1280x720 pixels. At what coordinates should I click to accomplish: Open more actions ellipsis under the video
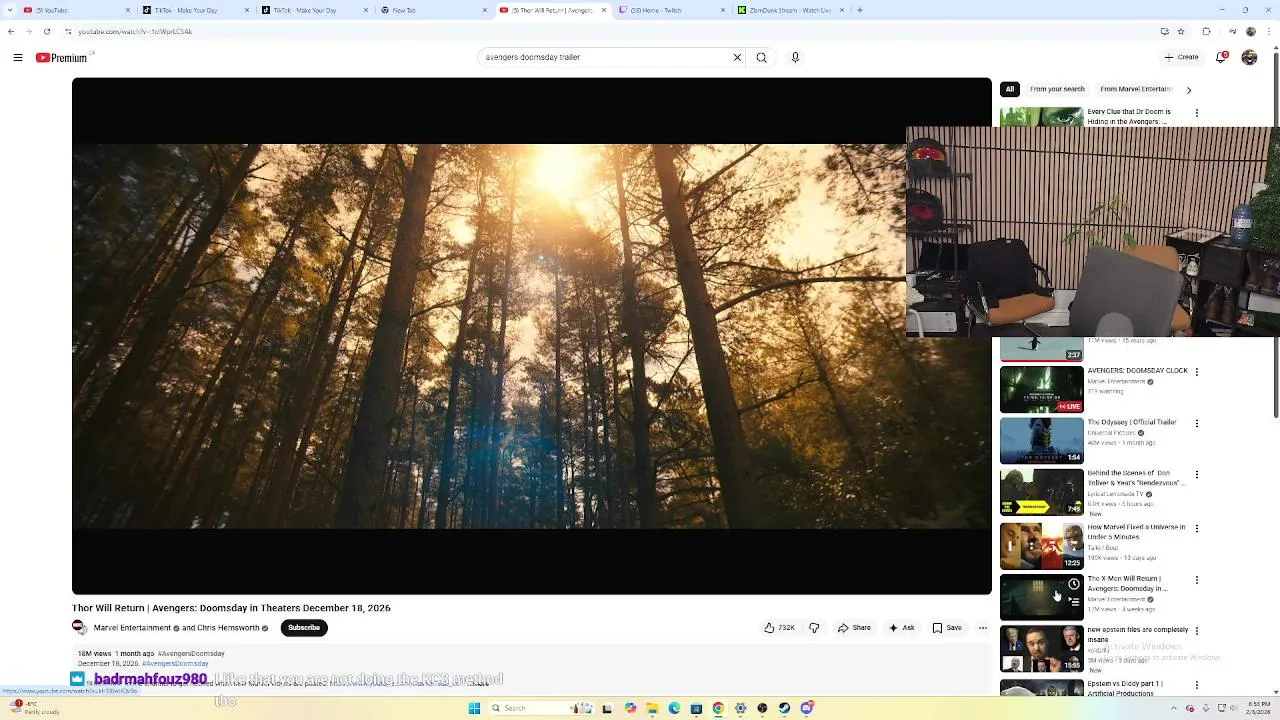click(983, 628)
